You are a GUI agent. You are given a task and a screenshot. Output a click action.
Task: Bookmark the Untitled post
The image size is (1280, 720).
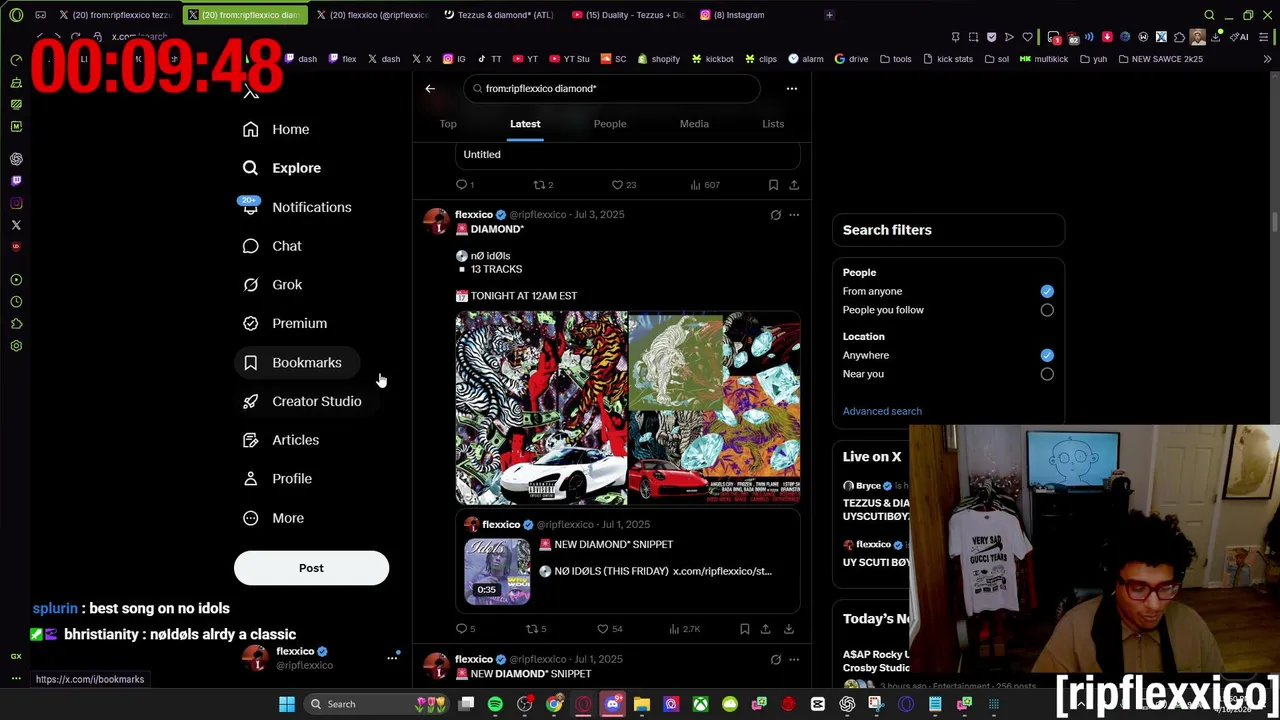[x=773, y=185]
